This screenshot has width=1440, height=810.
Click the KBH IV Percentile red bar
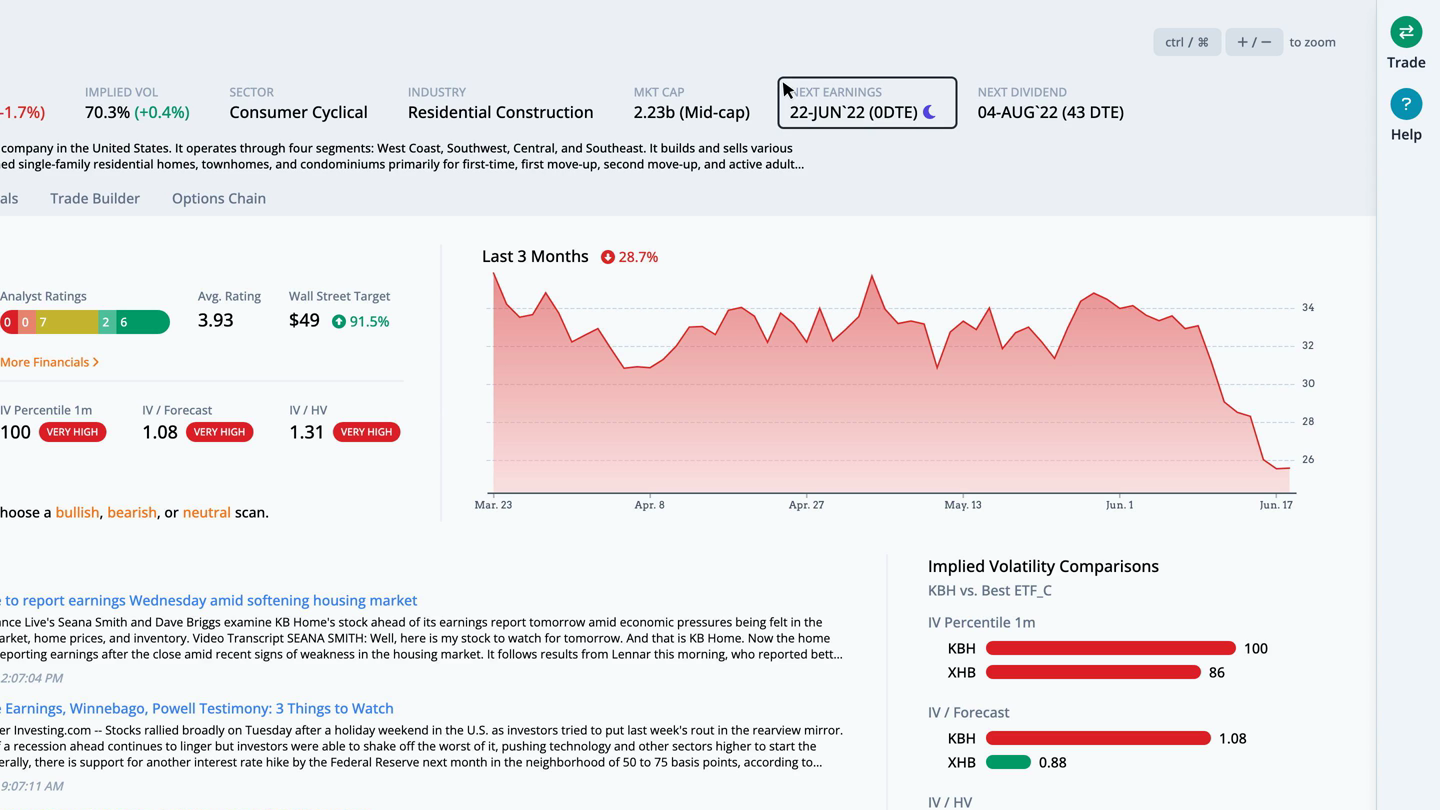pyautogui.click(x=1111, y=648)
